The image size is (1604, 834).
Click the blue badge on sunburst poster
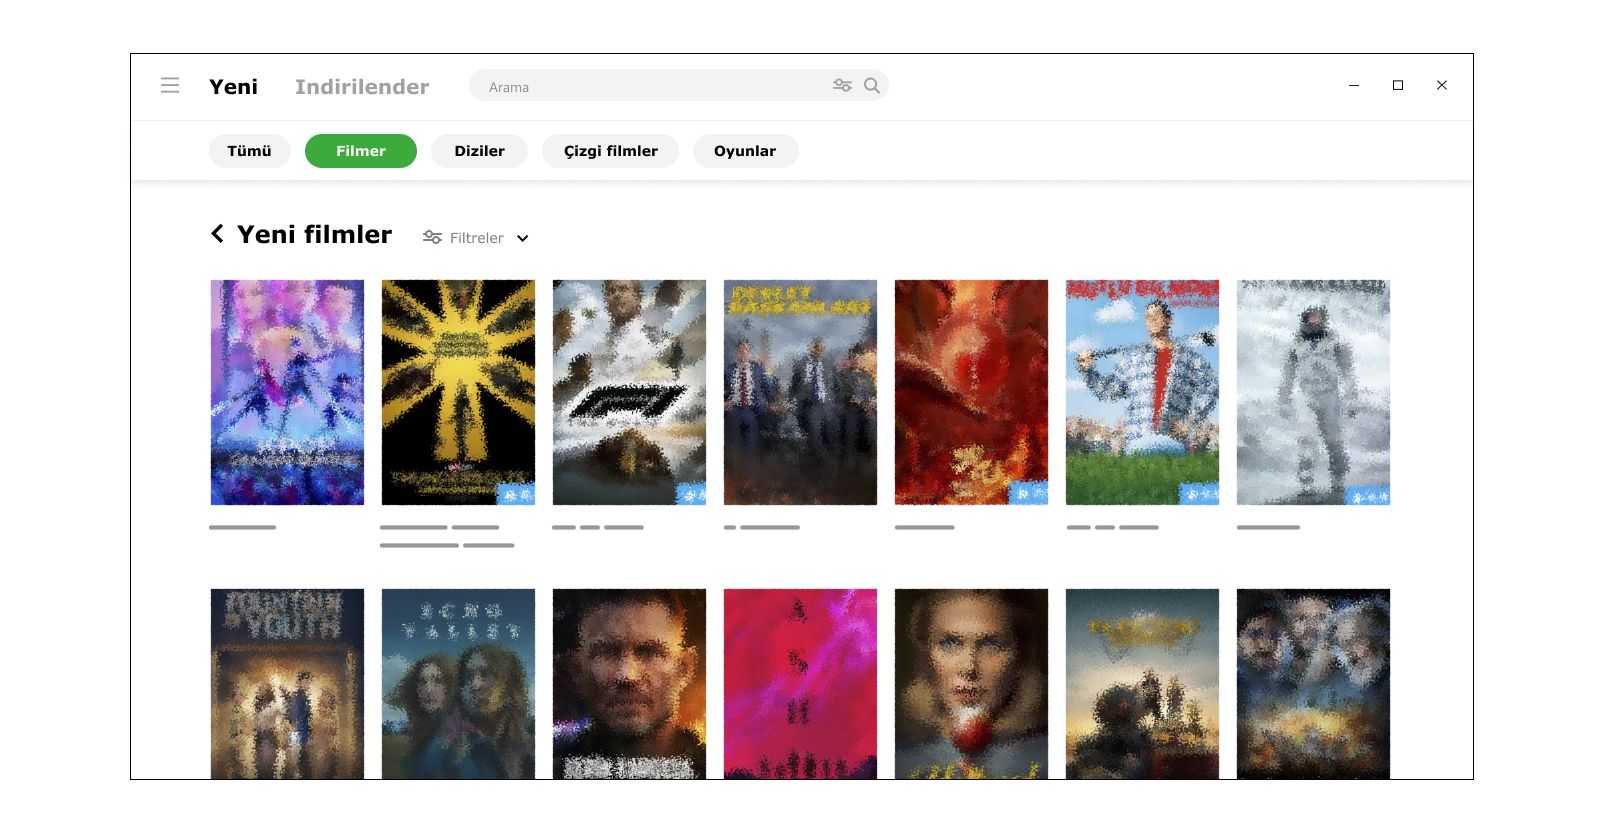516,494
